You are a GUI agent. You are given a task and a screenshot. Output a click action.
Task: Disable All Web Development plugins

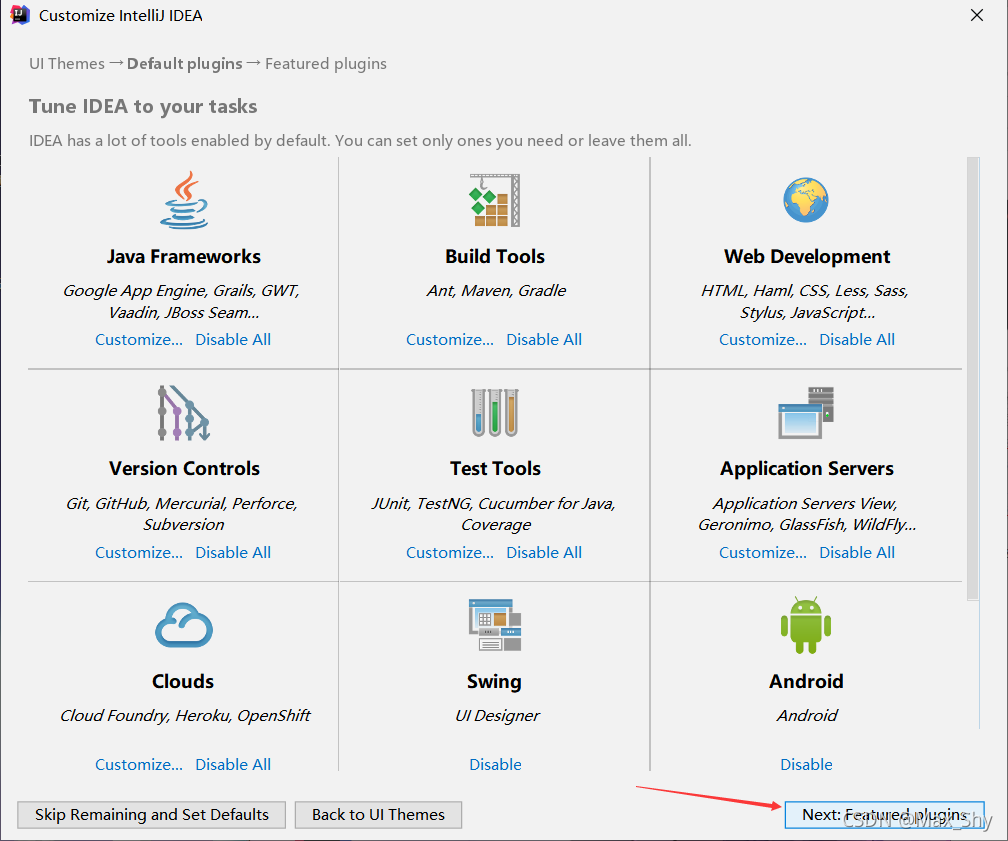pyautogui.click(x=857, y=339)
